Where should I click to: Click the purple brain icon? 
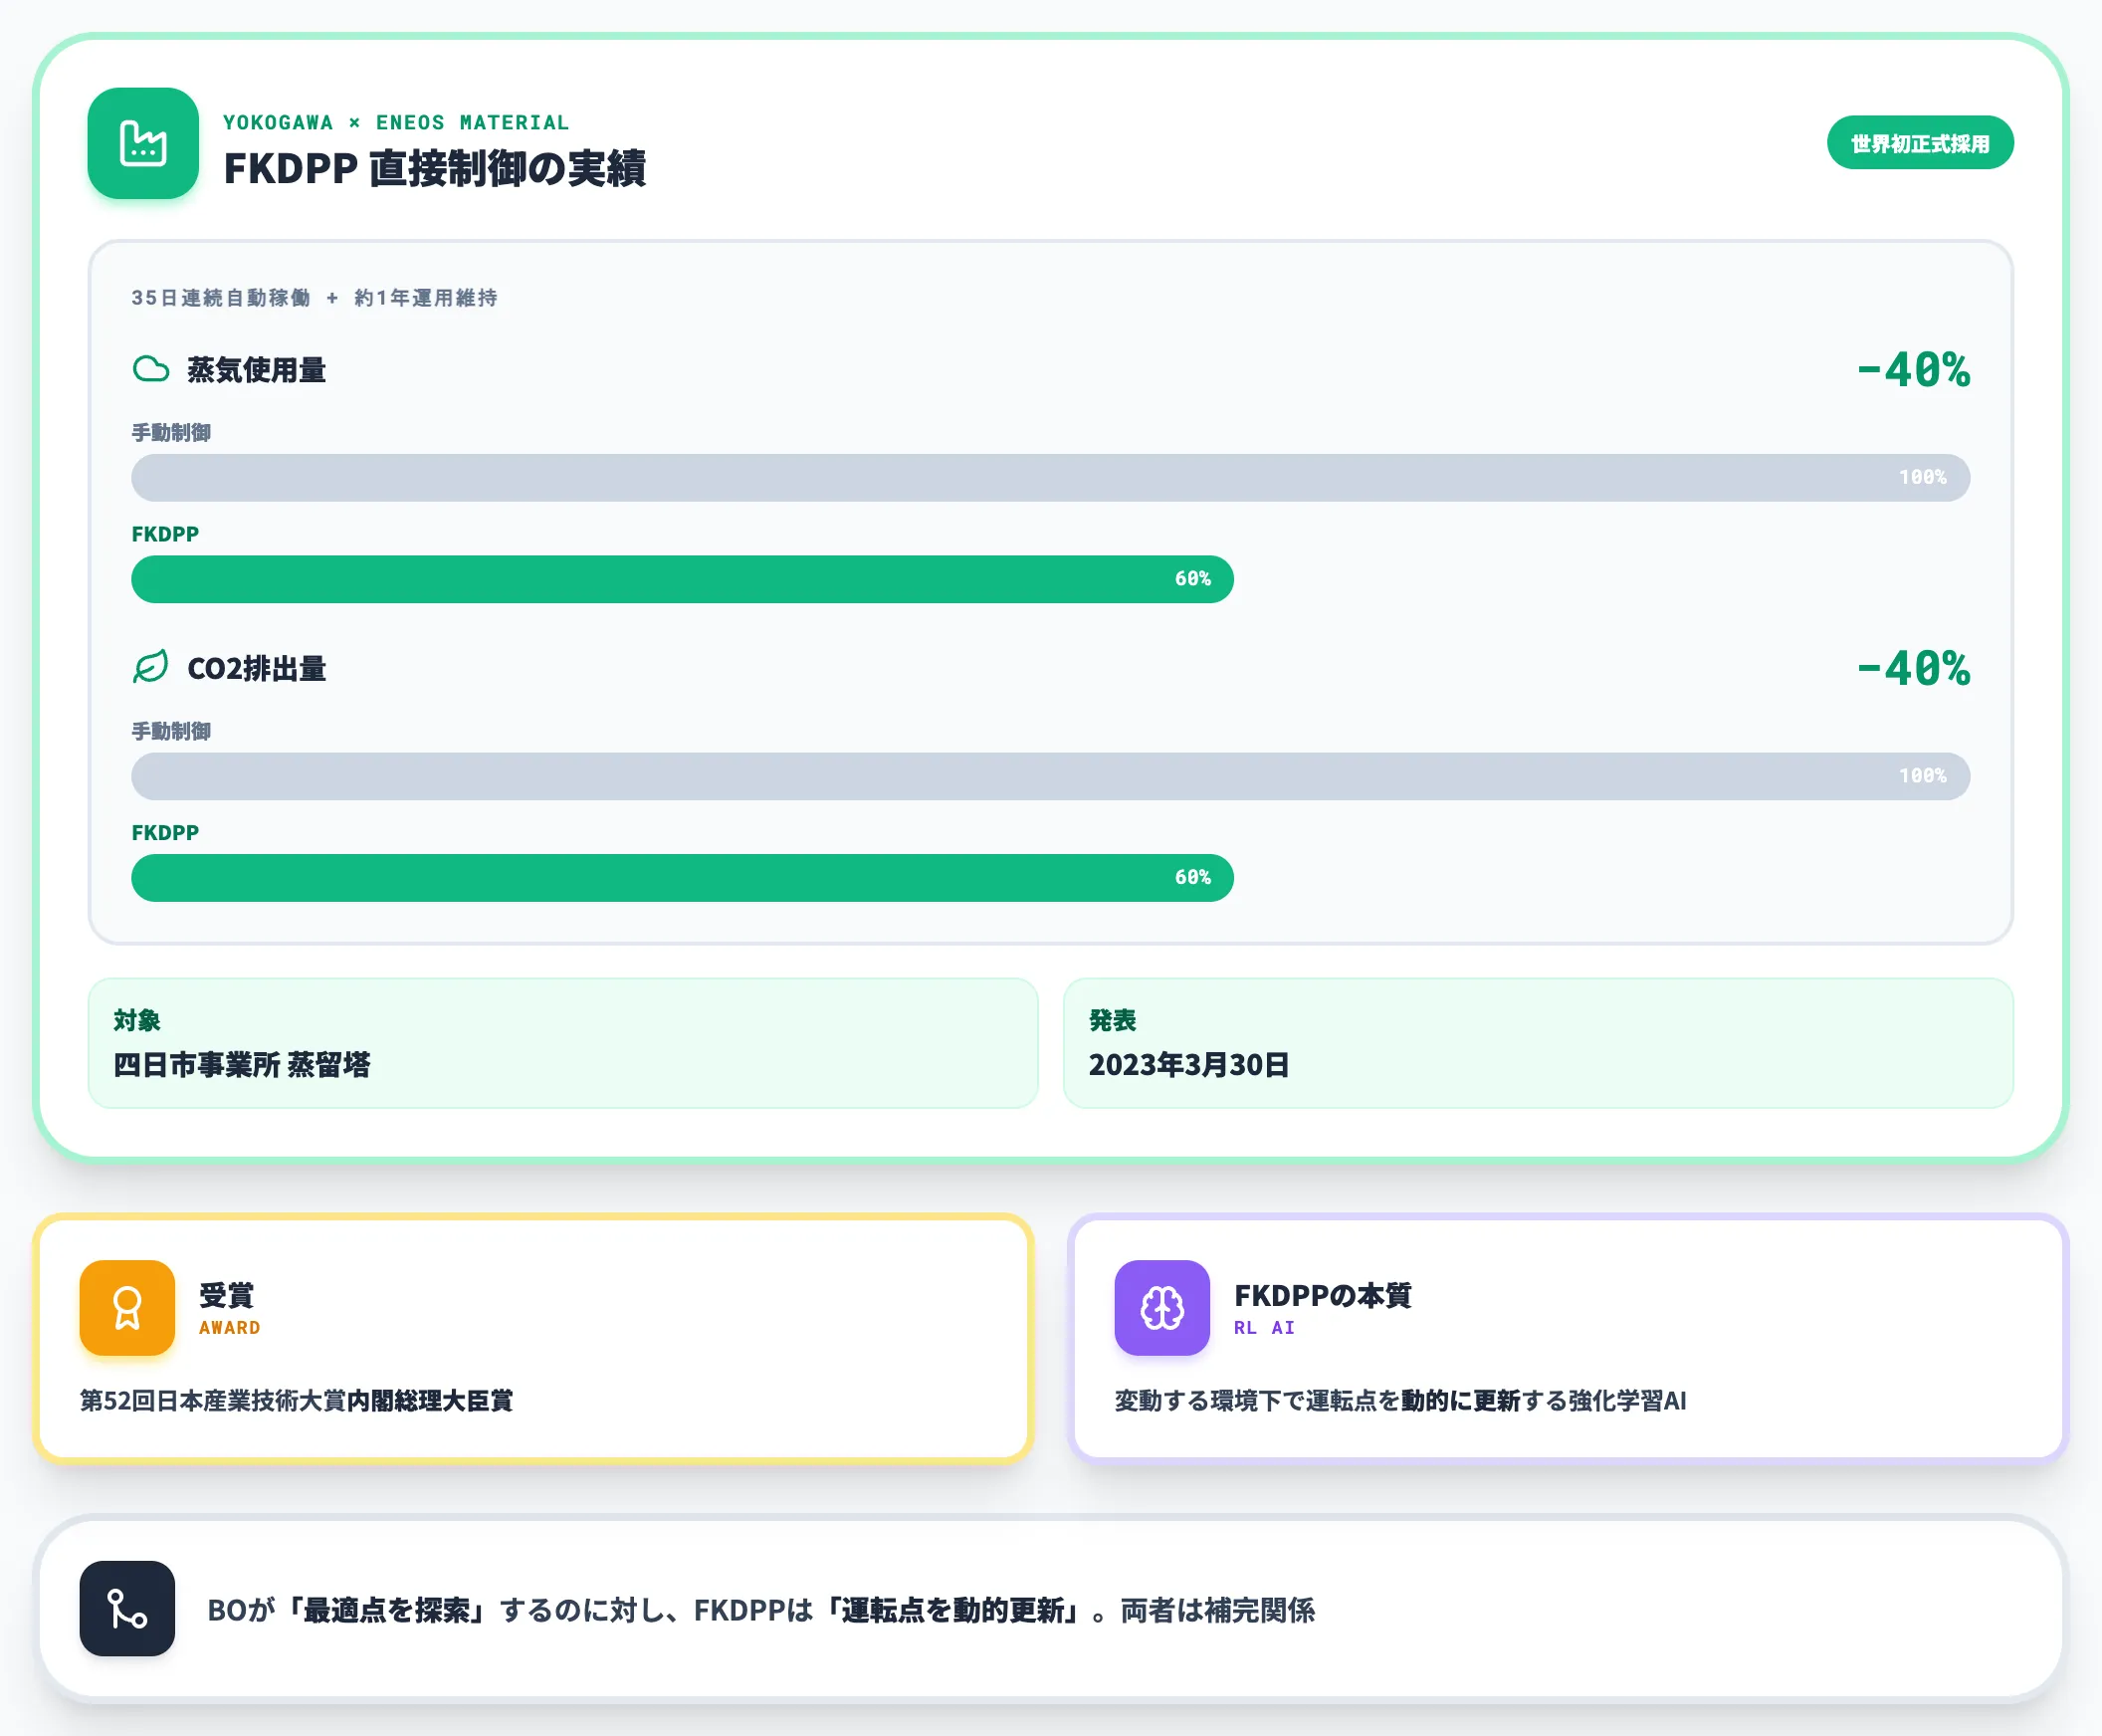tap(1162, 1307)
